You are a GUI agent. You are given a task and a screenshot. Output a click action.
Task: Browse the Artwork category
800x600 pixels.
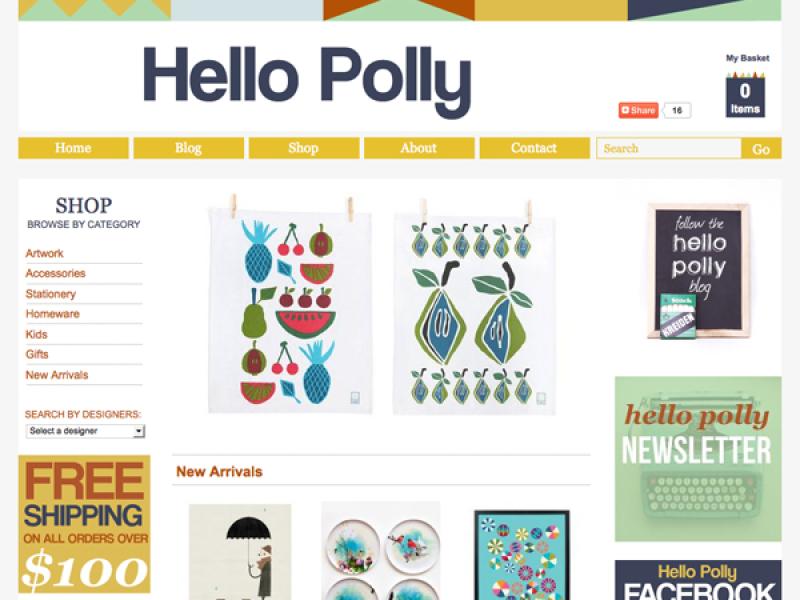pyautogui.click(x=45, y=253)
